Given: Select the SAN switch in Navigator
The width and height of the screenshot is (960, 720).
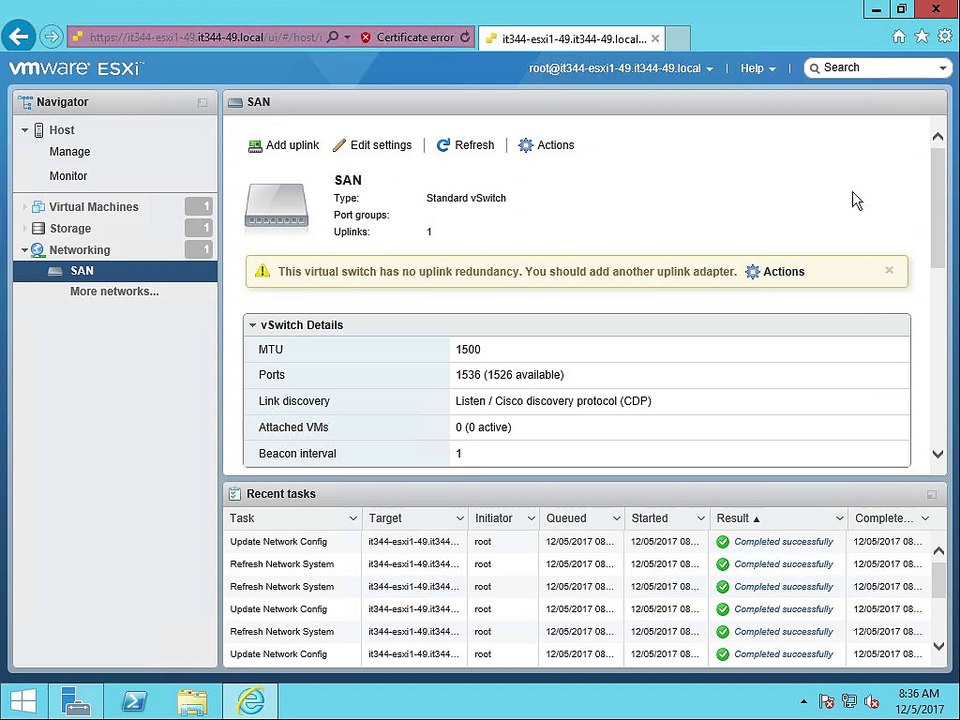Looking at the screenshot, I should (x=115, y=271).
